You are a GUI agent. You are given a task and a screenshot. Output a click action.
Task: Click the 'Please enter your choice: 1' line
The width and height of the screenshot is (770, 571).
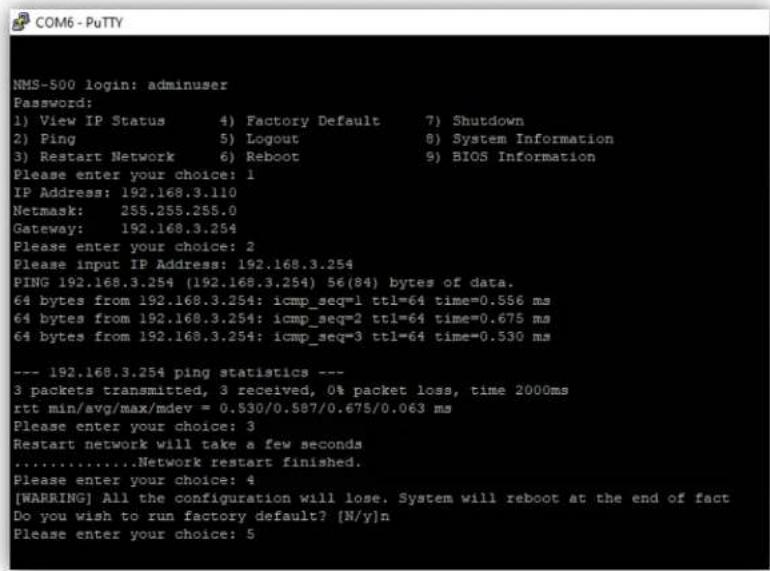tap(134, 175)
